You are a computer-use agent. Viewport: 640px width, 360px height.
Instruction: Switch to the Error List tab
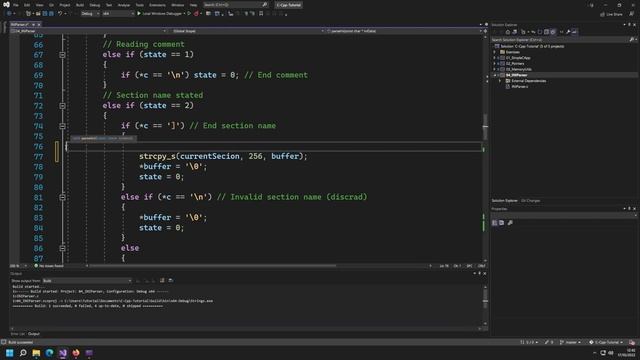(x=18, y=334)
